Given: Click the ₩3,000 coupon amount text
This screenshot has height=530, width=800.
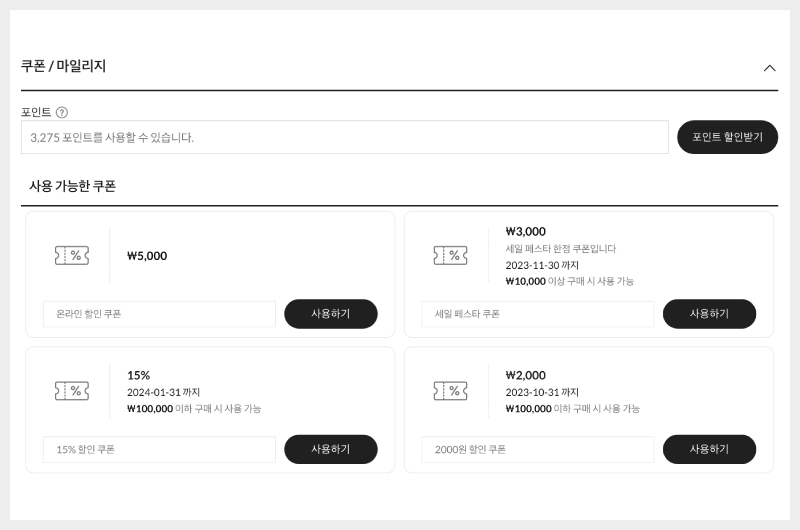Looking at the screenshot, I should coord(526,231).
